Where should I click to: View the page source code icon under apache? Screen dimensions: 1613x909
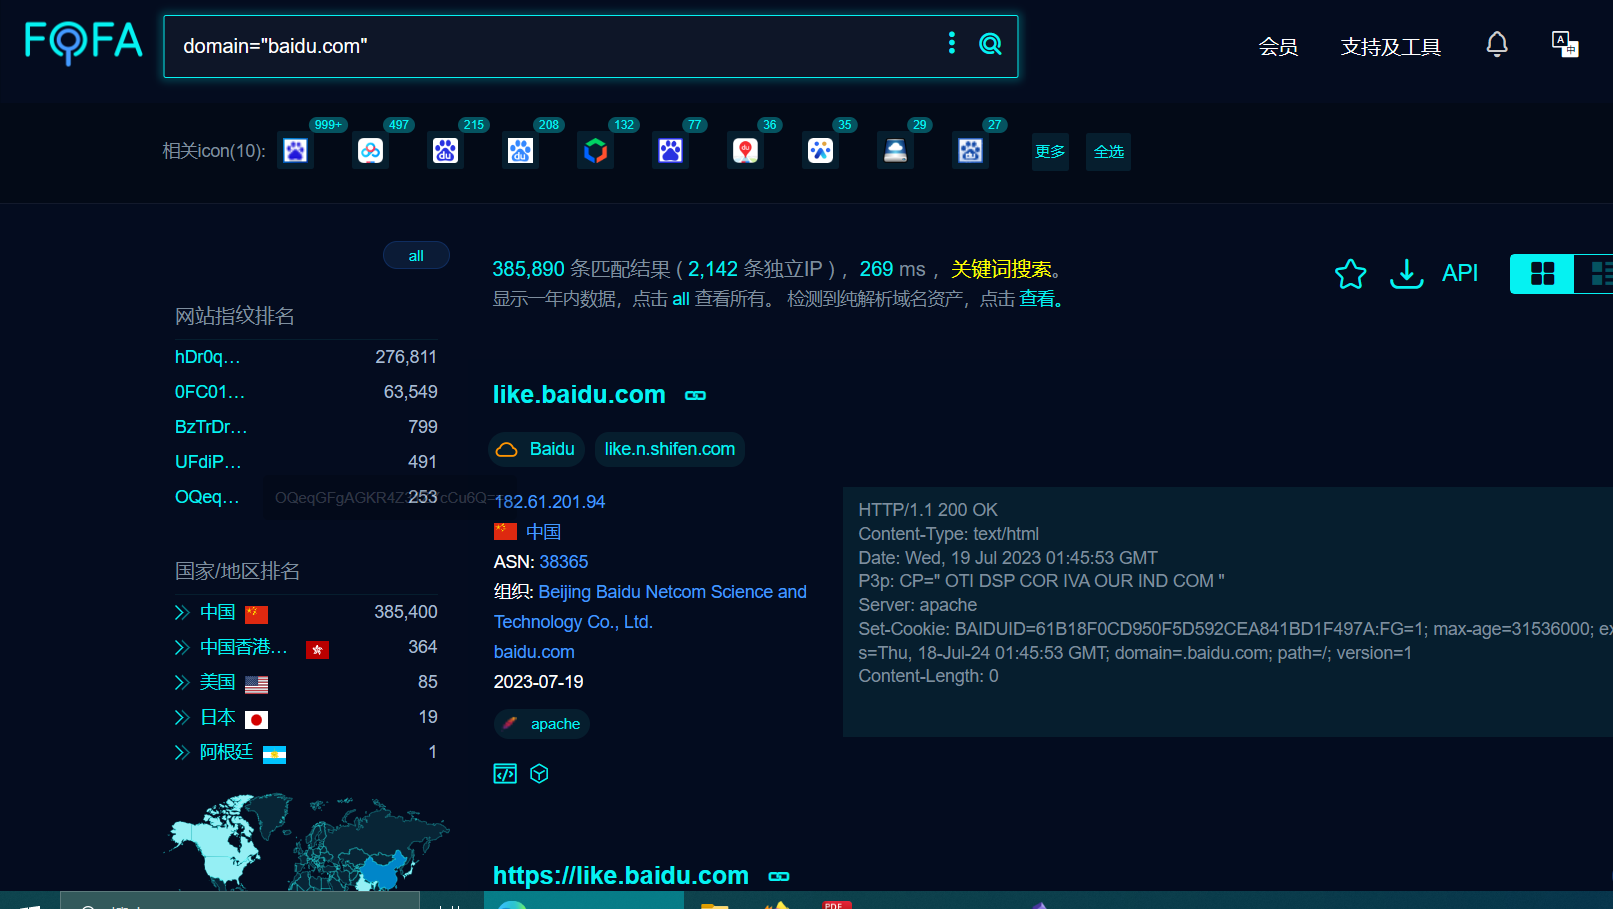coord(505,774)
